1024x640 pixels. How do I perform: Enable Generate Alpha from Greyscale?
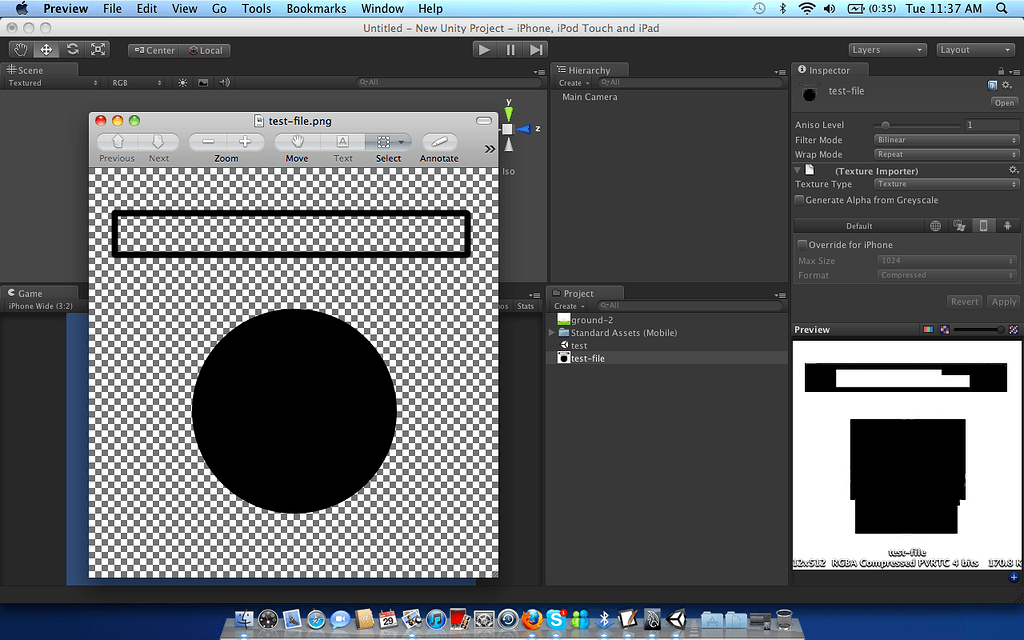(798, 200)
